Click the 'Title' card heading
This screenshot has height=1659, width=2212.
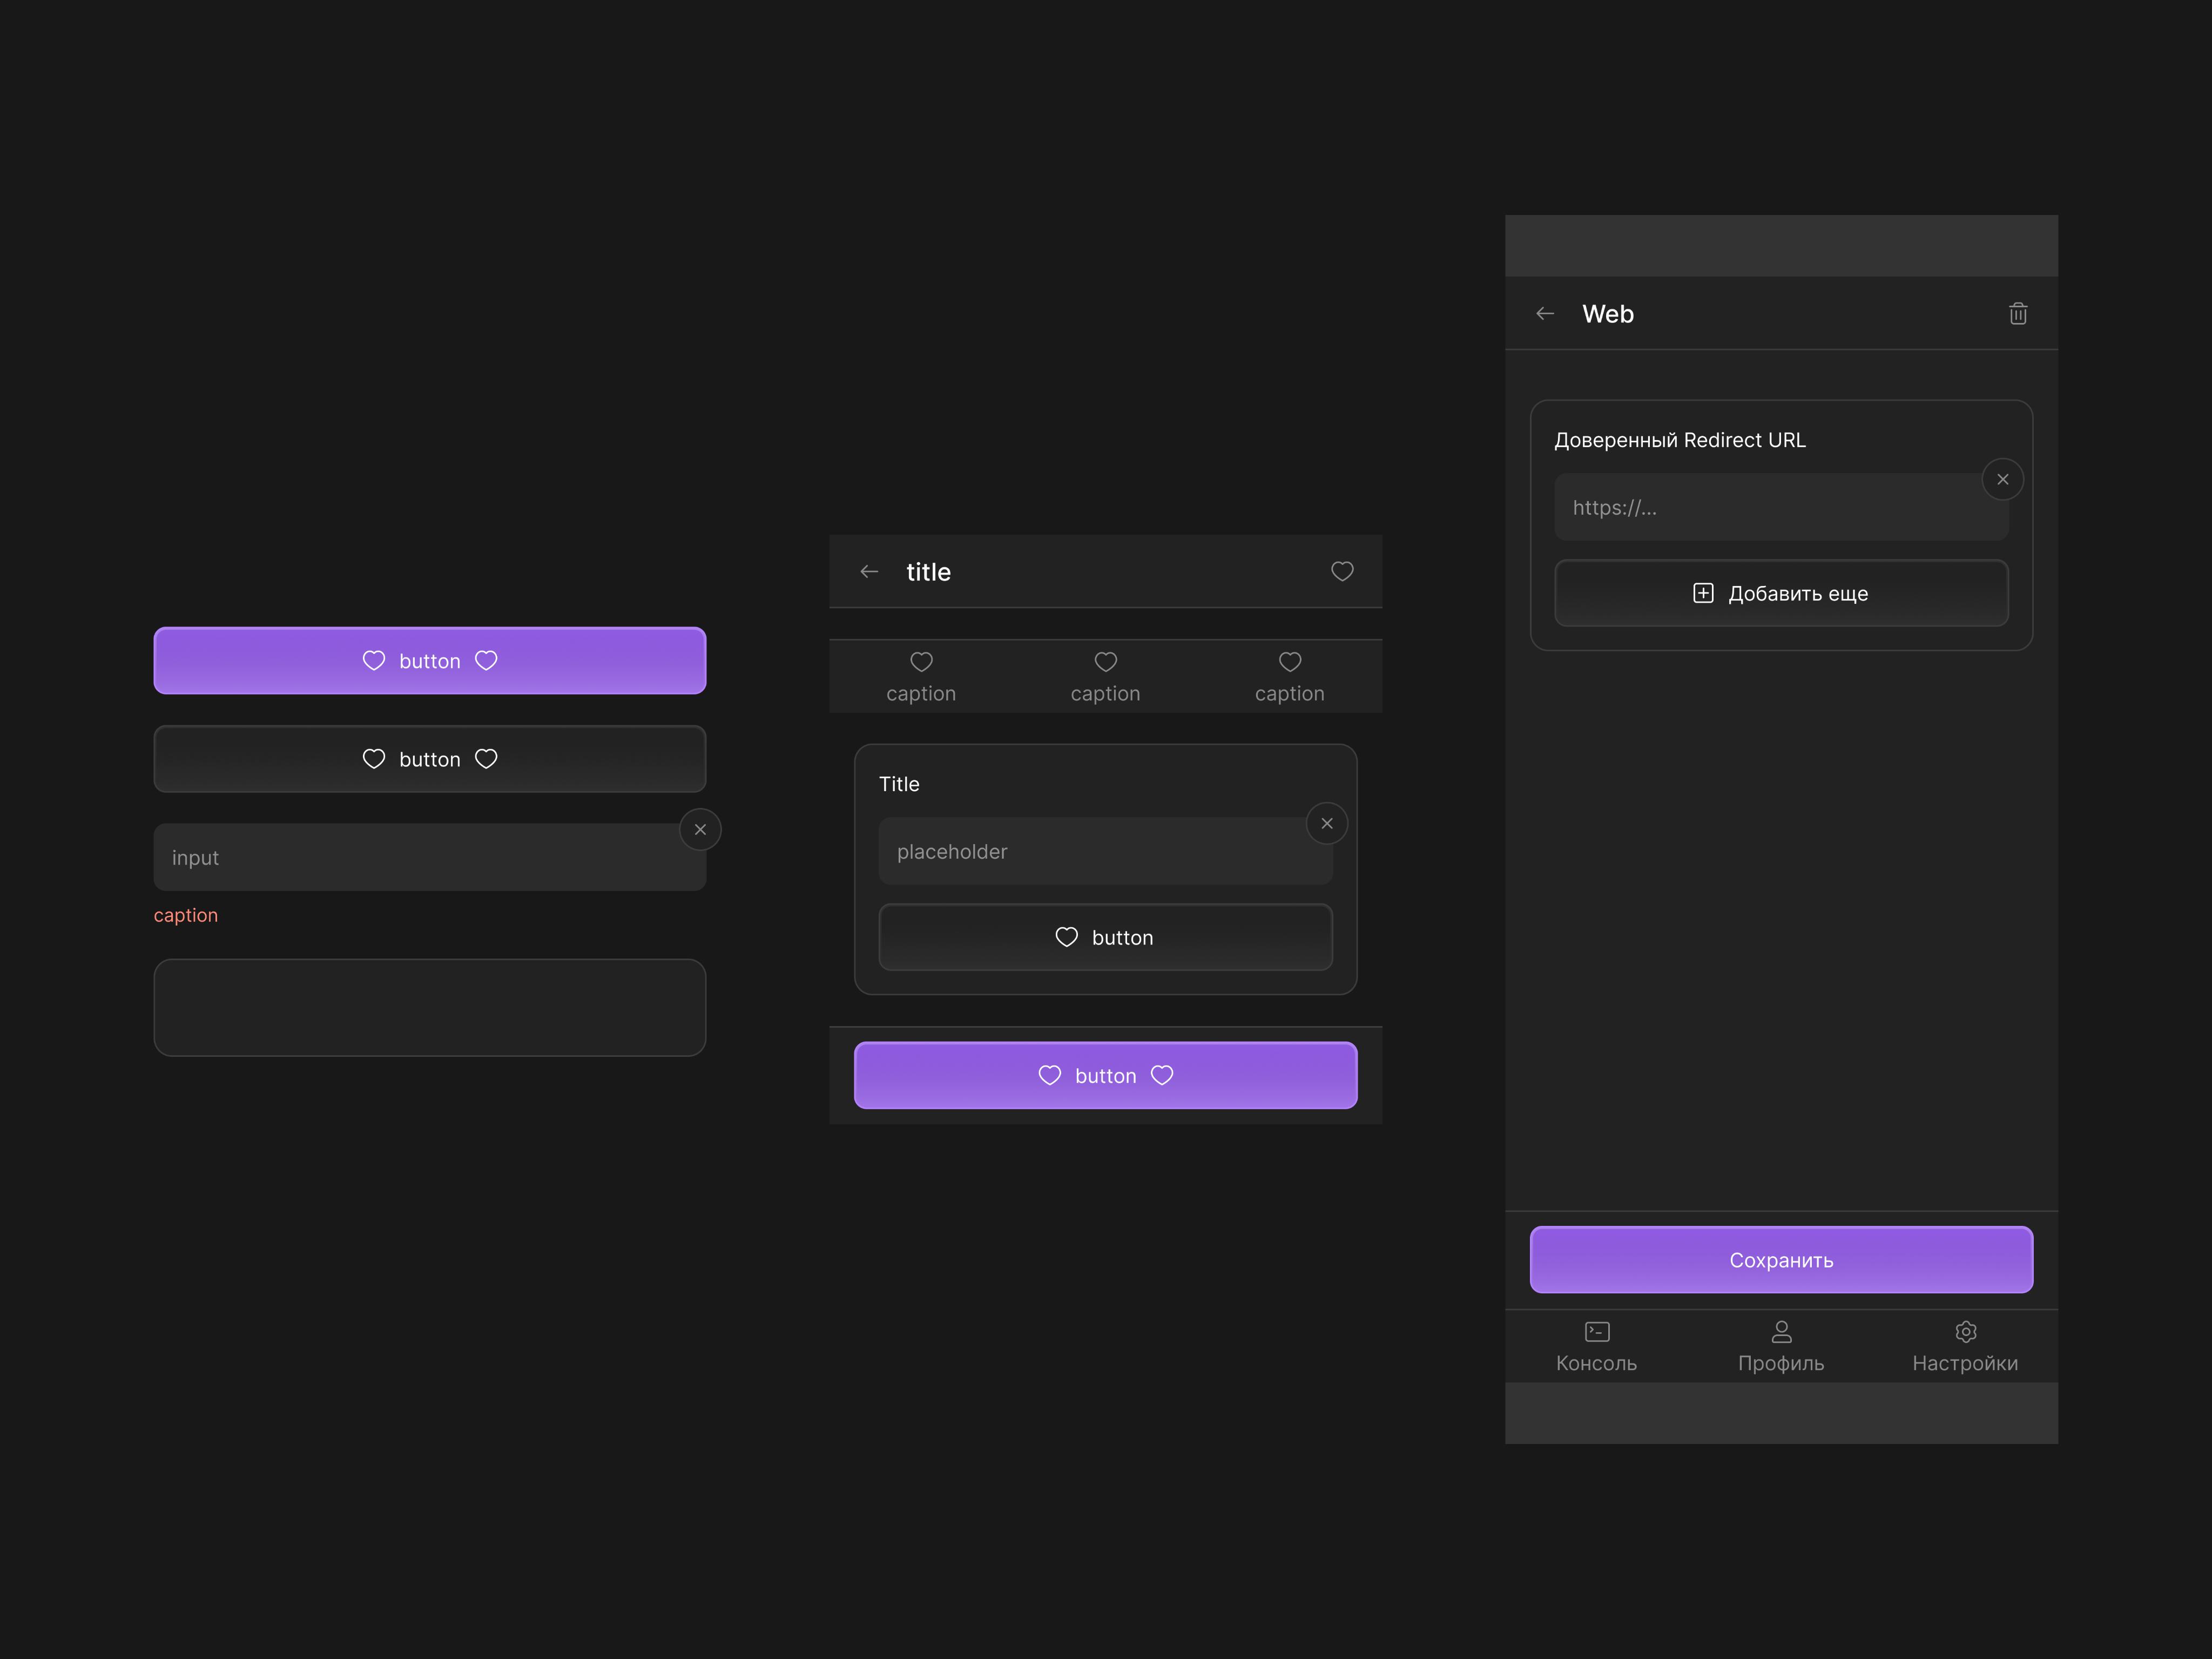click(899, 784)
